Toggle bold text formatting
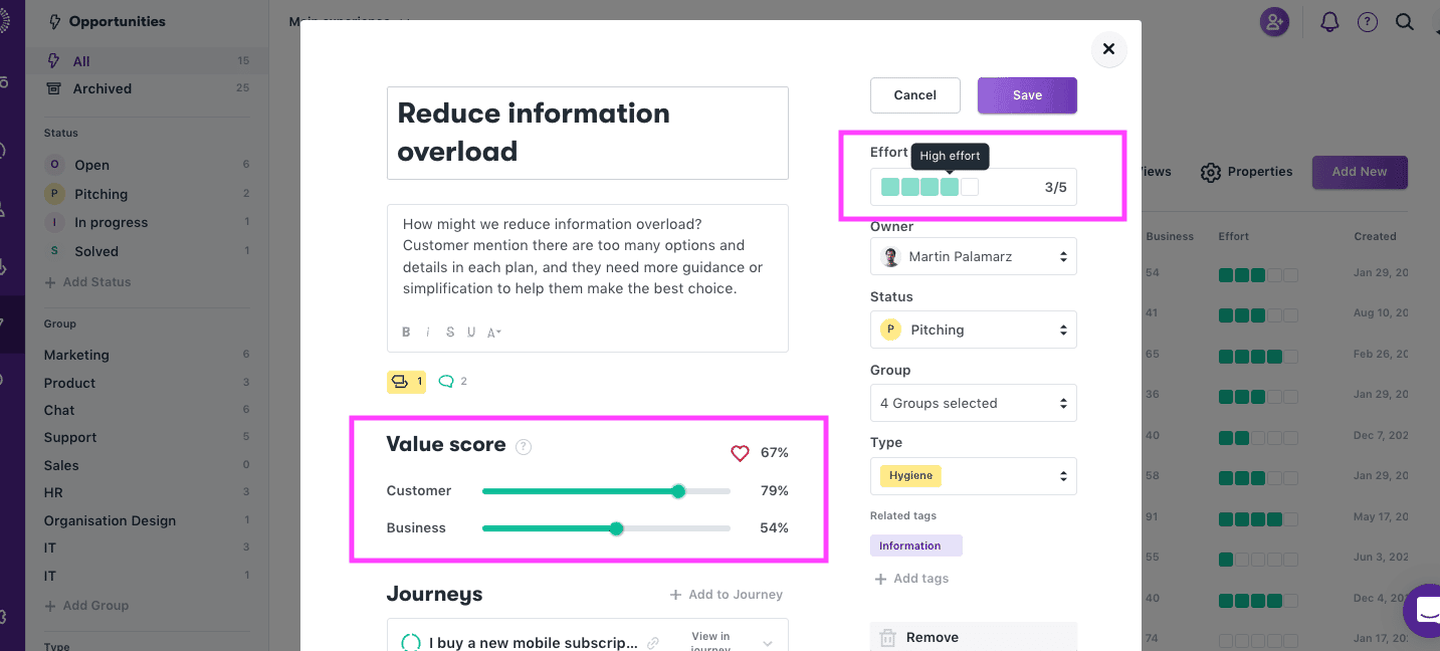This screenshot has width=1440, height=651. point(406,332)
